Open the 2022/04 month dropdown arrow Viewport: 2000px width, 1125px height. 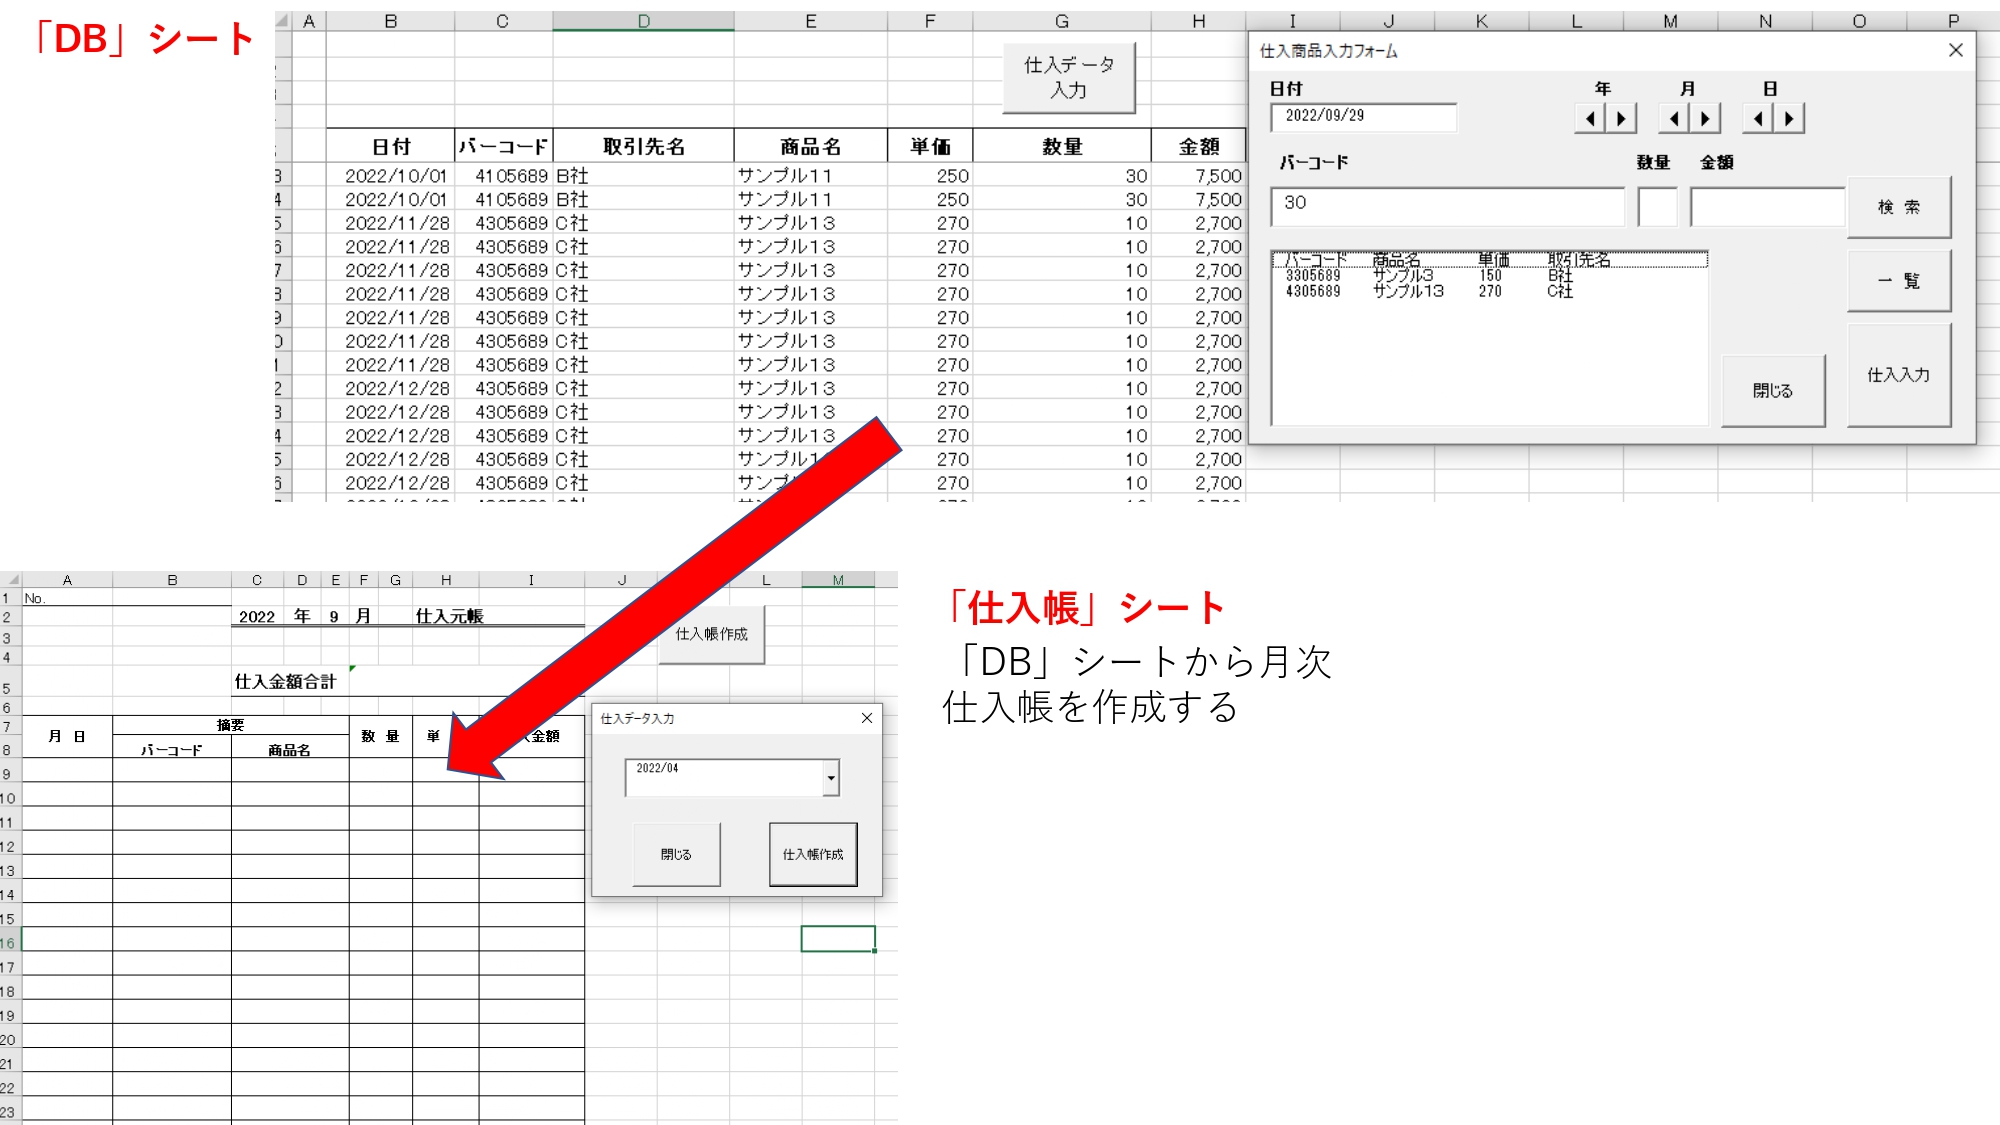pos(831,777)
